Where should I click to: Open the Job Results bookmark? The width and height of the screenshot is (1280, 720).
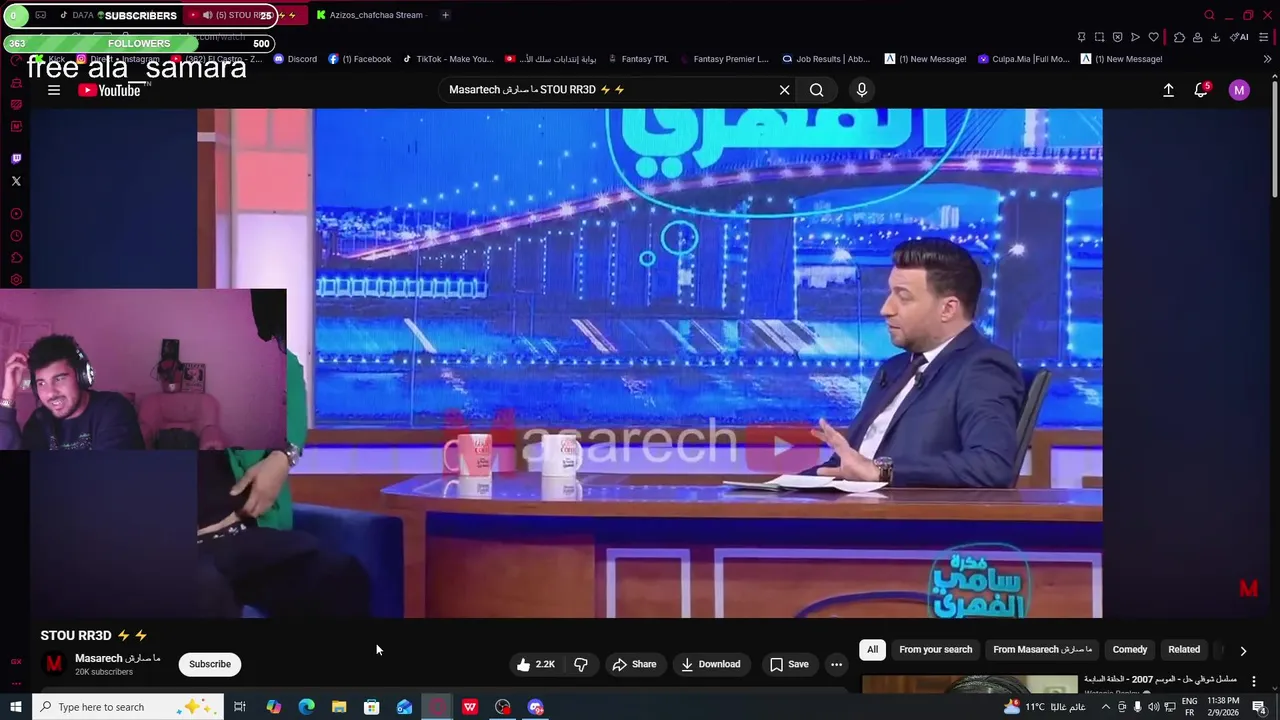pos(826,59)
